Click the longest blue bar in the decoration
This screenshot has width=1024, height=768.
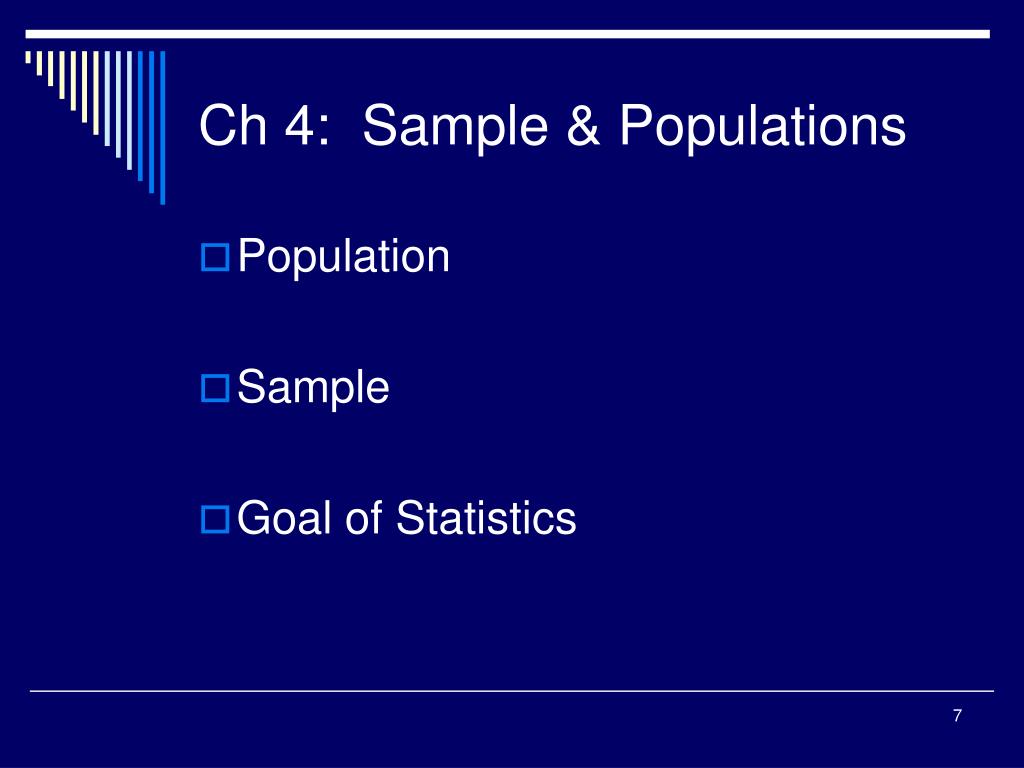click(163, 127)
